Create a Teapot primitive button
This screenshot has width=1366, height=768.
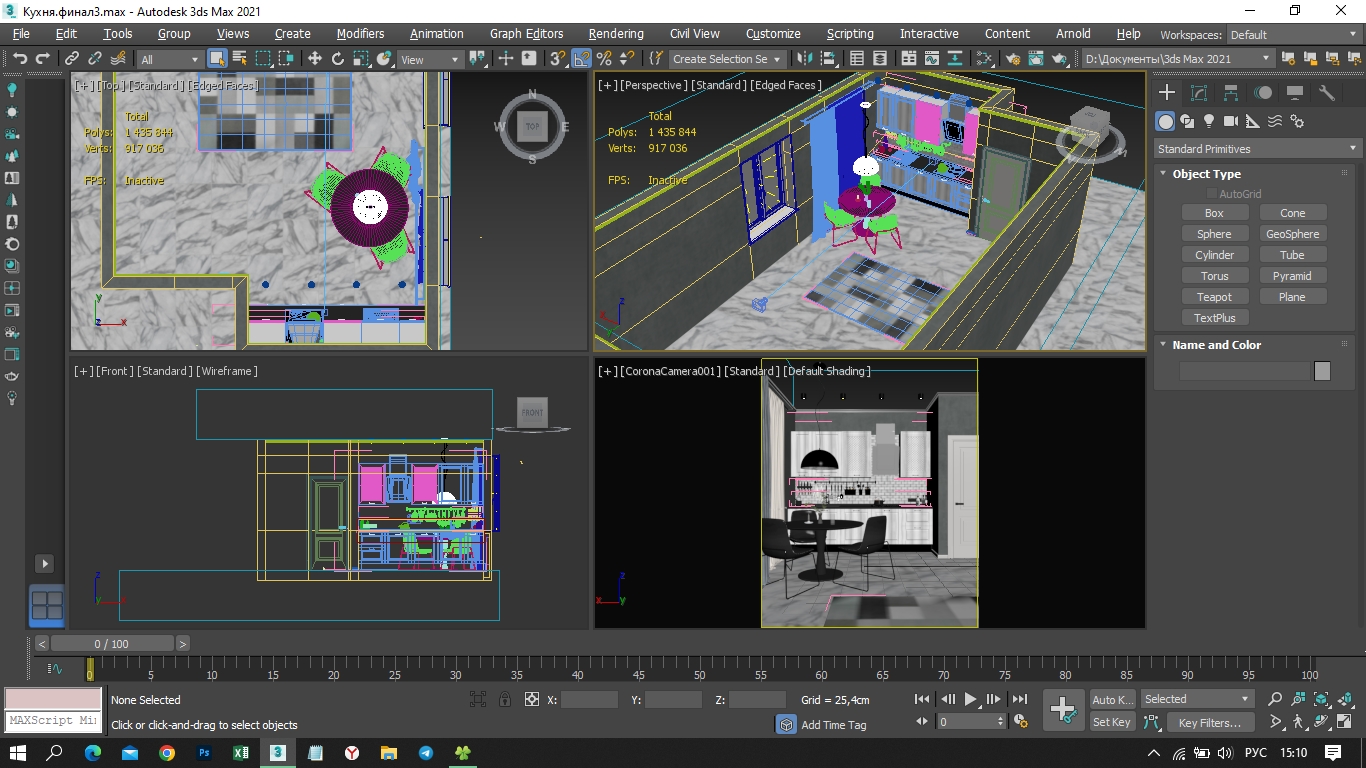point(1214,297)
